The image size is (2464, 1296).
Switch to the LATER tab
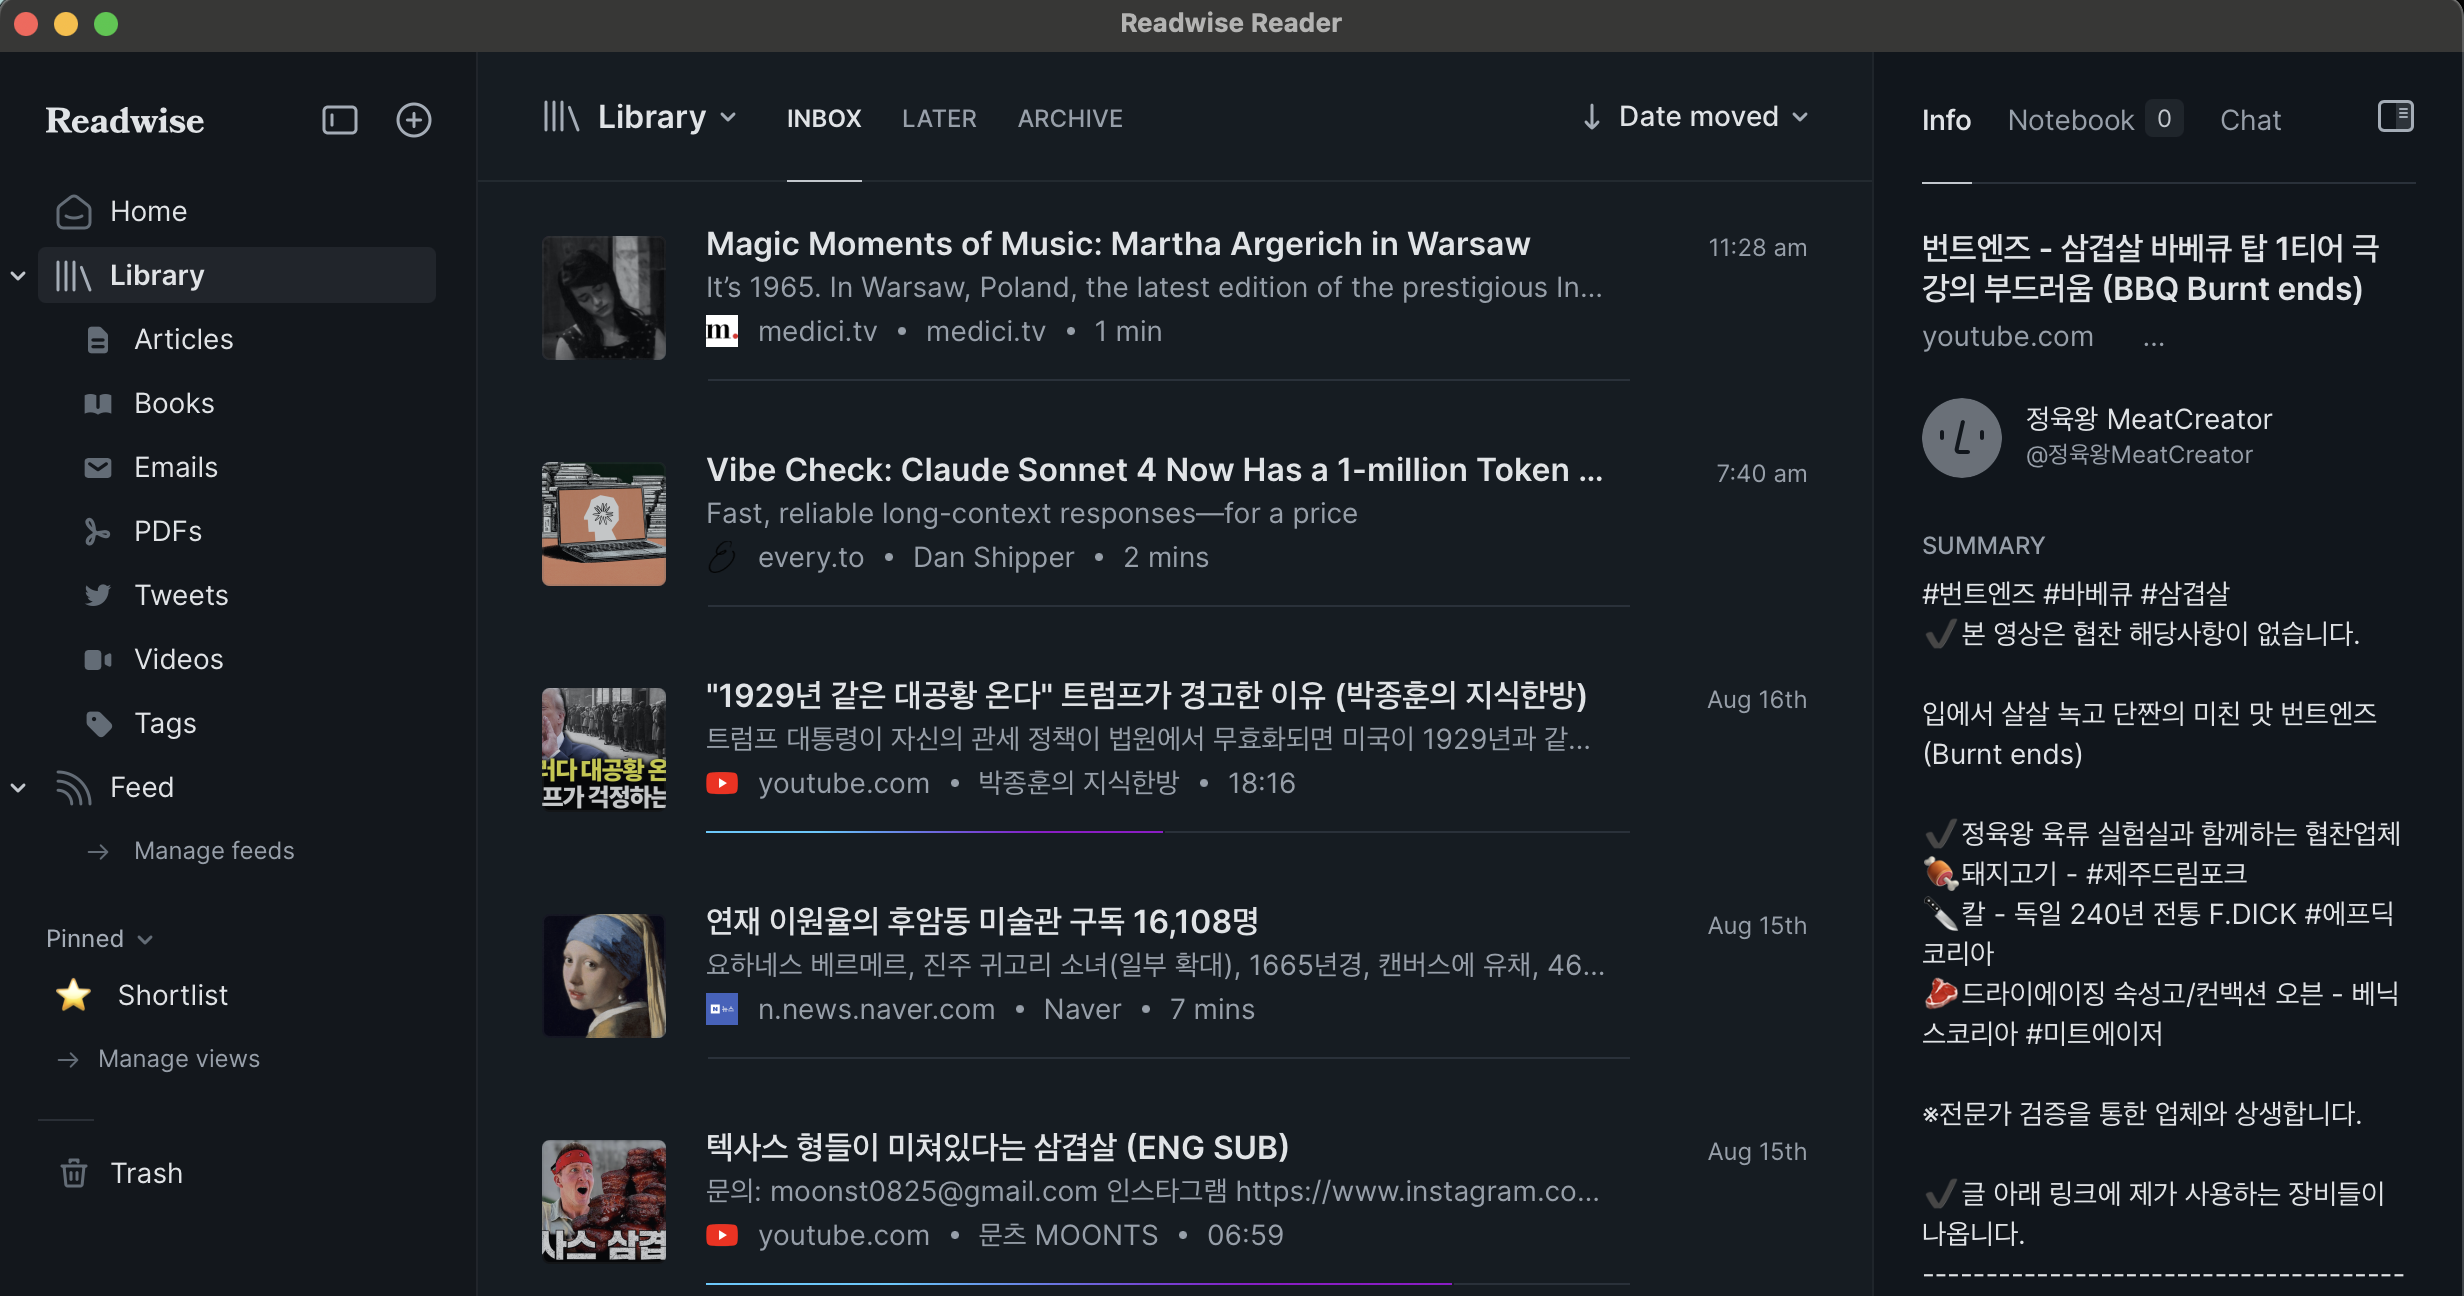[x=938, y=118]
